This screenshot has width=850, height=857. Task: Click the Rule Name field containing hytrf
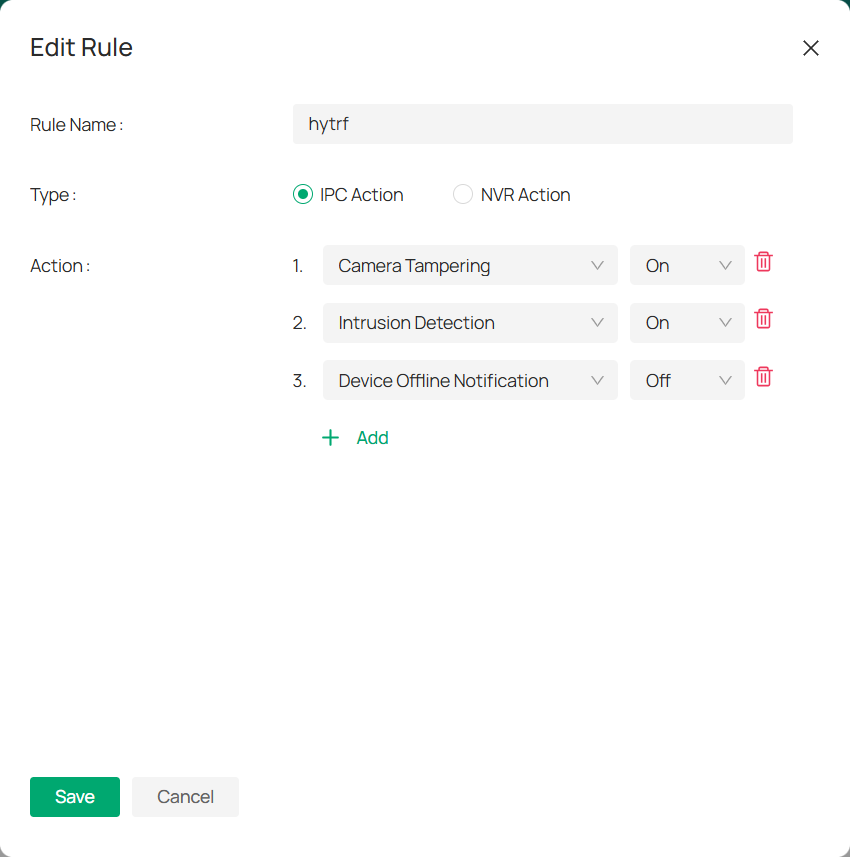[543, 124]
